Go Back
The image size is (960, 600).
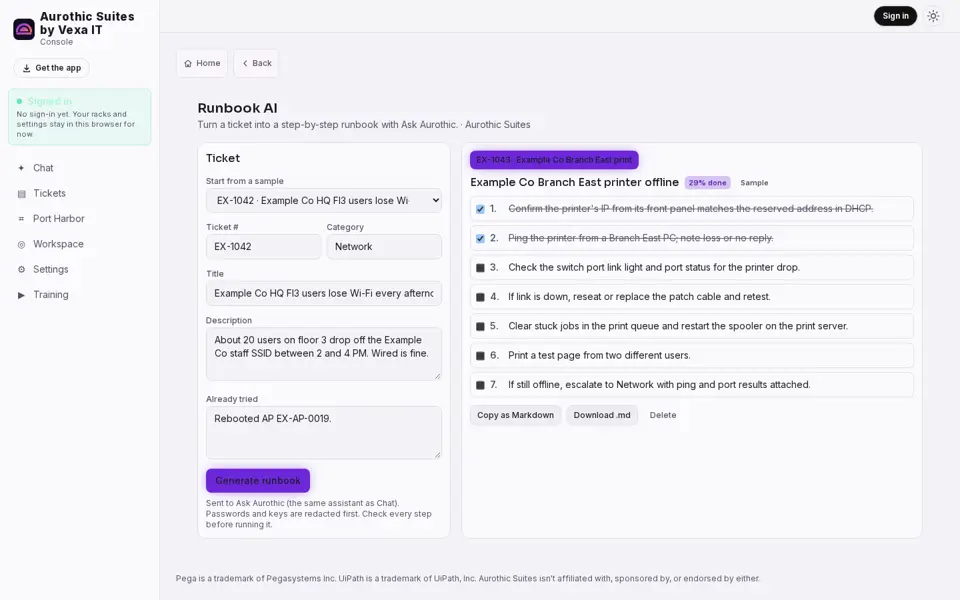point(256,63)
